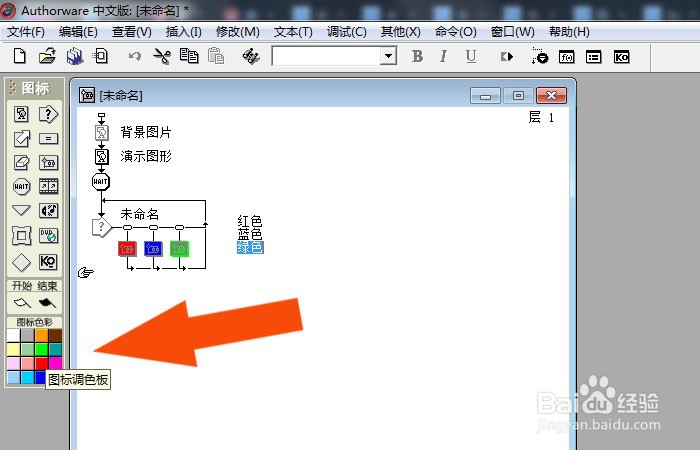Click the New file toolbar icon
This screenshot has height=450, width=700.
click(x=20, y=56)
